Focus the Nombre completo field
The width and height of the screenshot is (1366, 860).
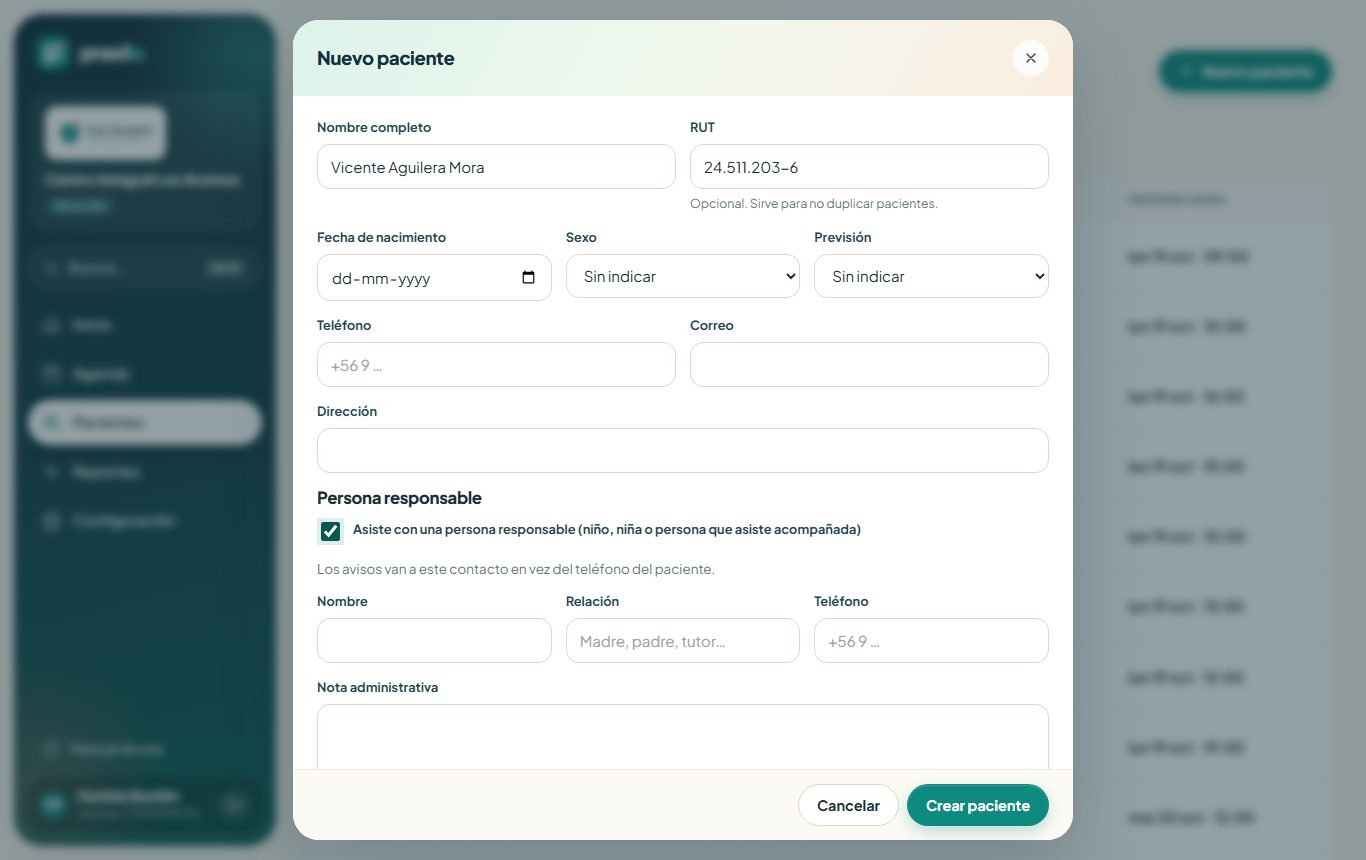496,167
